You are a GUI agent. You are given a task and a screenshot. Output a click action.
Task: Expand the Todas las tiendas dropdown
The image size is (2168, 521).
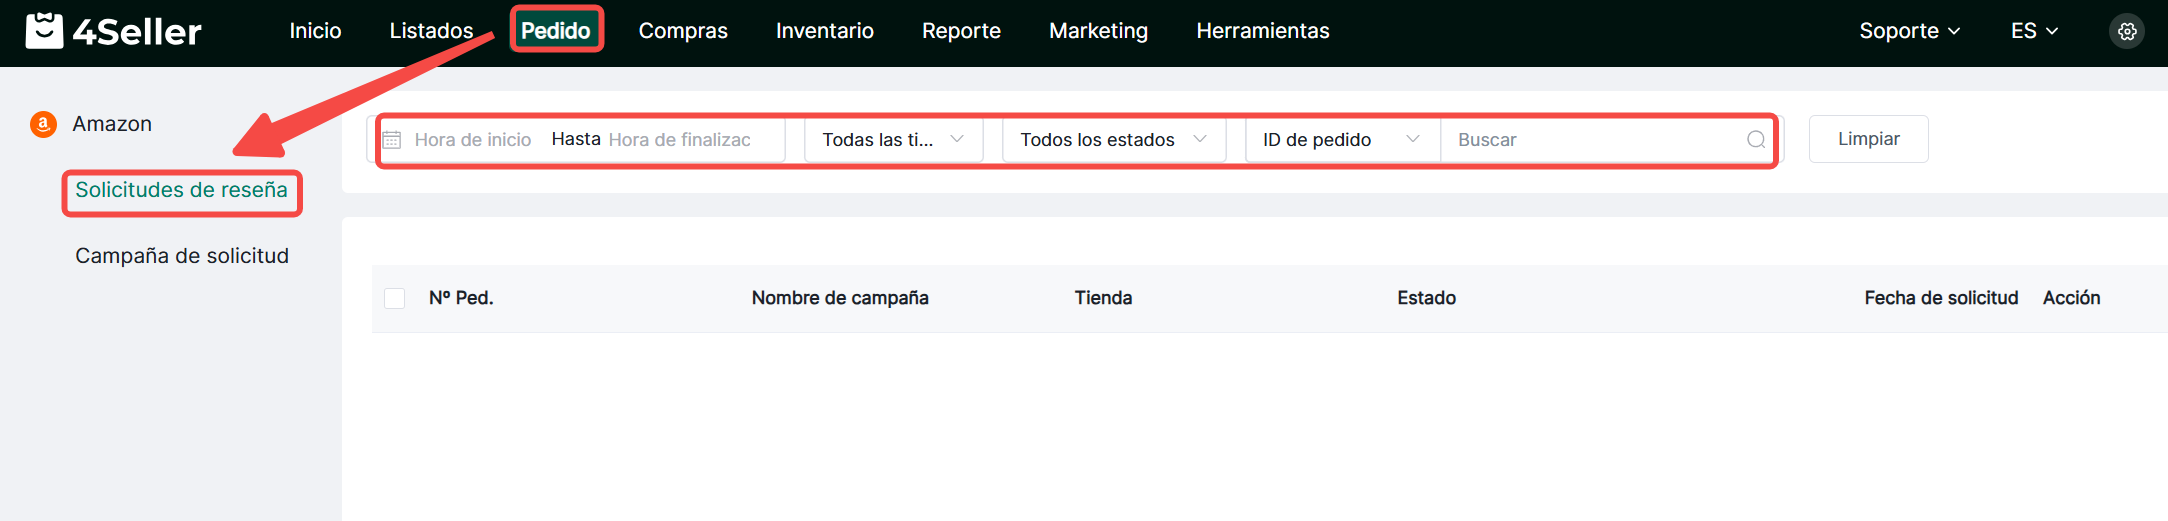(x=892, y=140)
